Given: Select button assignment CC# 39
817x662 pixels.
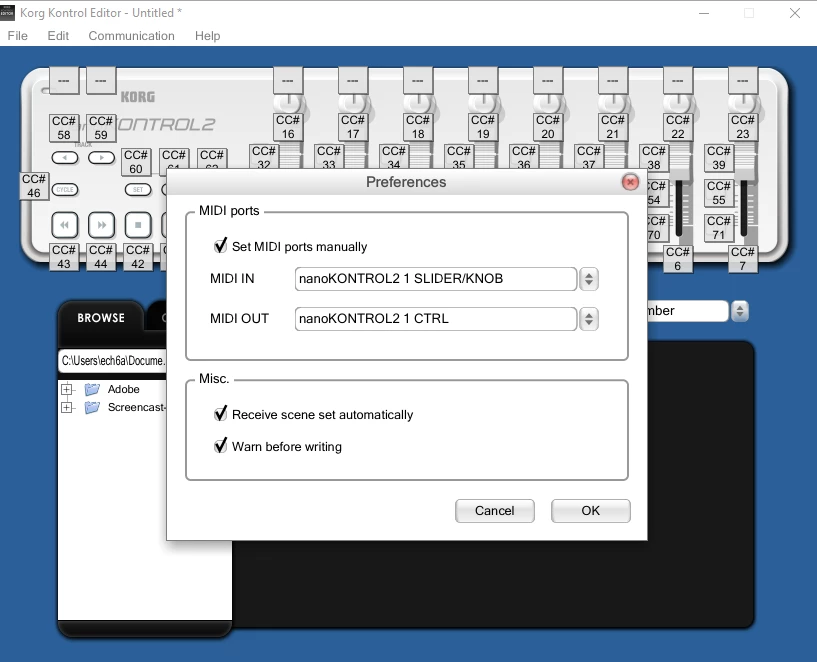Looking at the screenshot, I should coord(719,158).
